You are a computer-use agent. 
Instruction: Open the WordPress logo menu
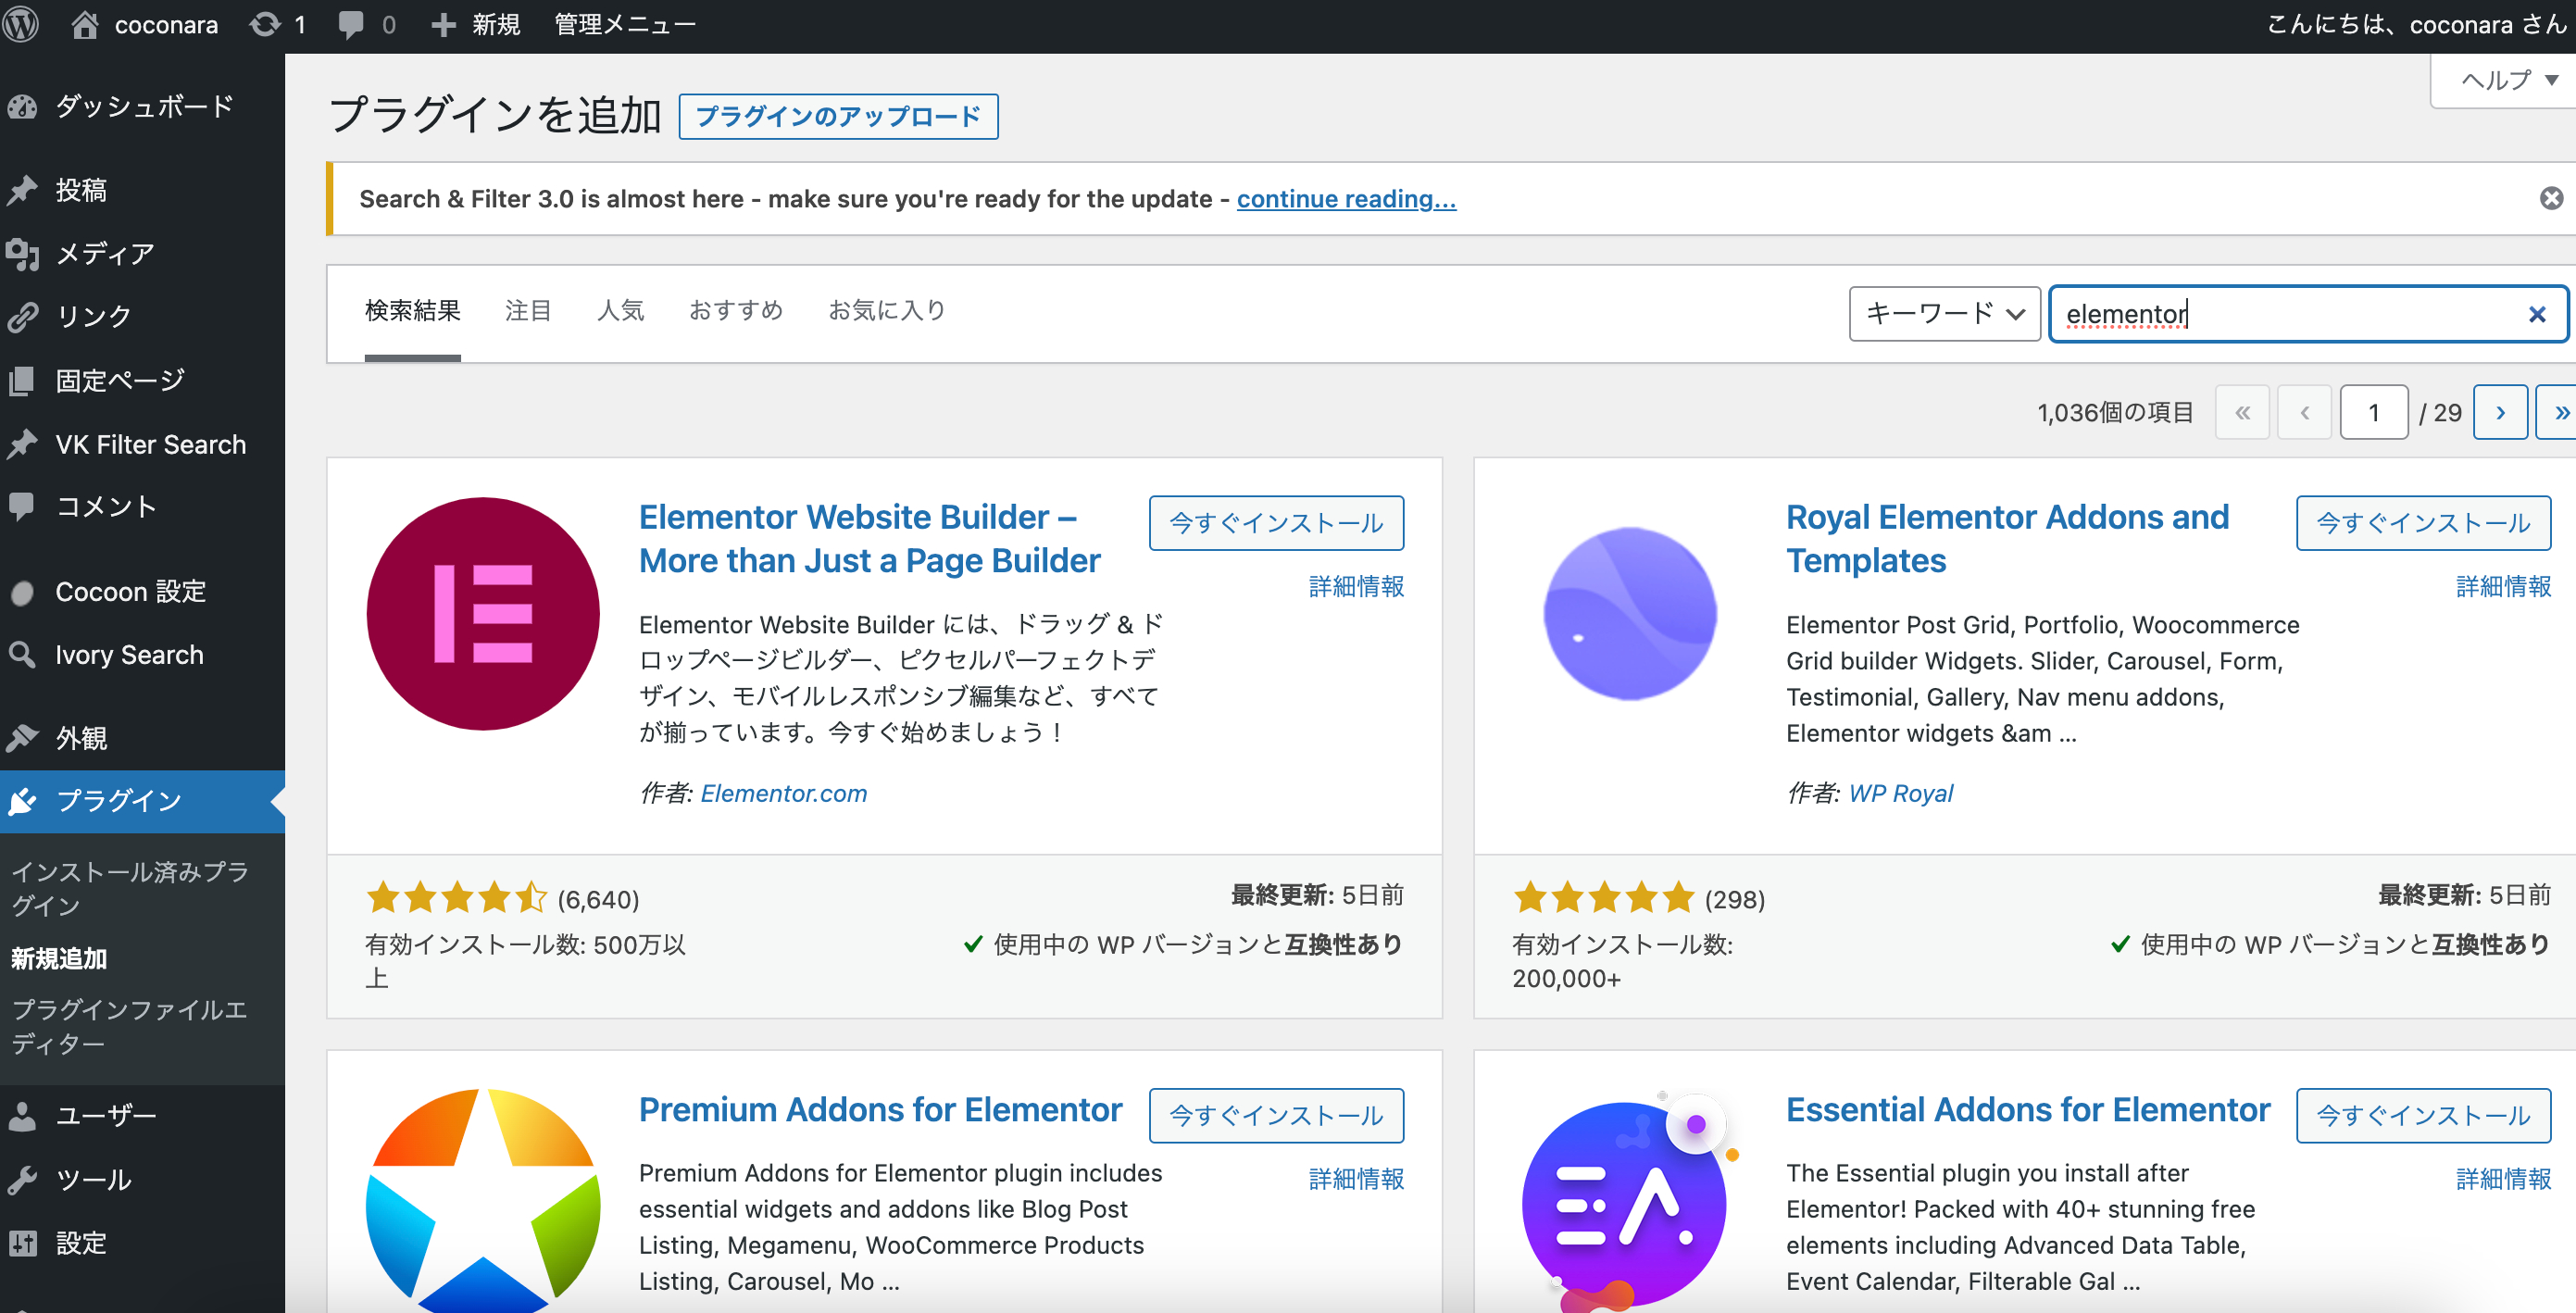pyautogui.click(x=21, y=24)
